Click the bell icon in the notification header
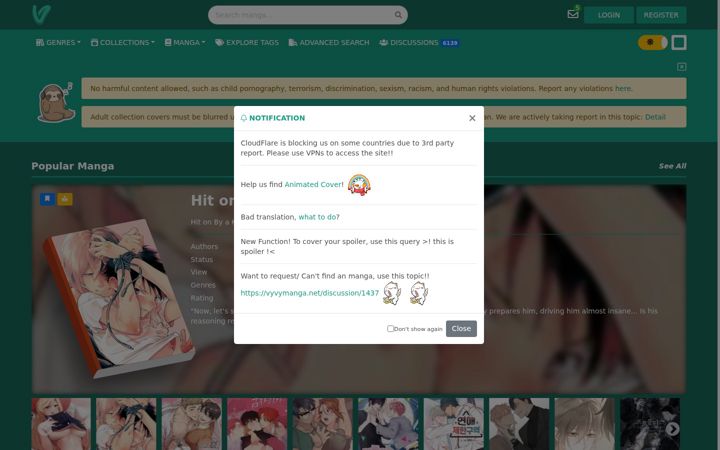 click(x=244, y=118)
